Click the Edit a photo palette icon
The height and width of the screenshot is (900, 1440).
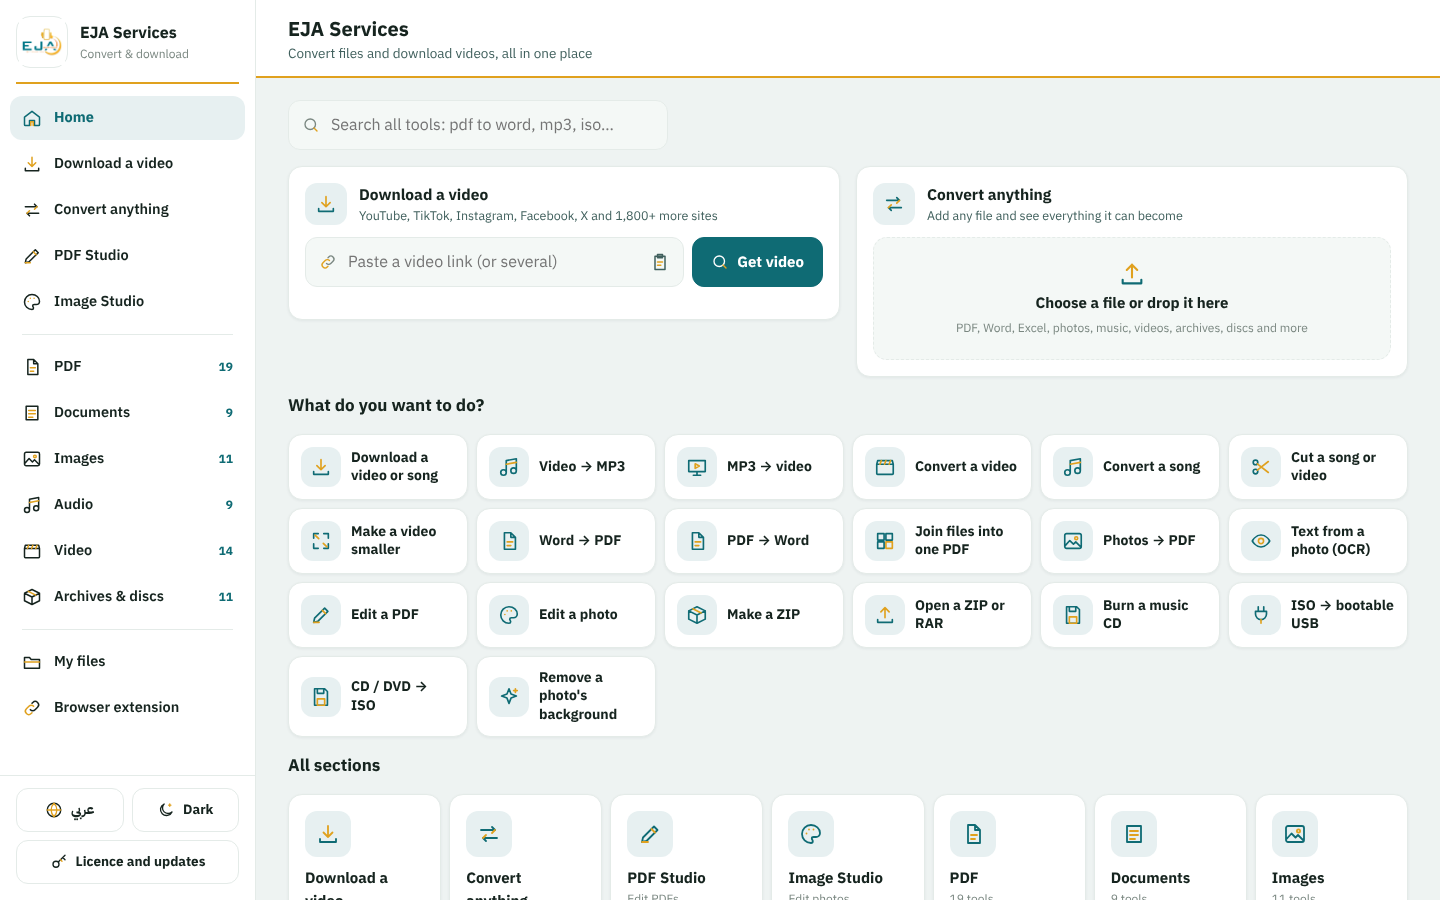tap(509, 615)
